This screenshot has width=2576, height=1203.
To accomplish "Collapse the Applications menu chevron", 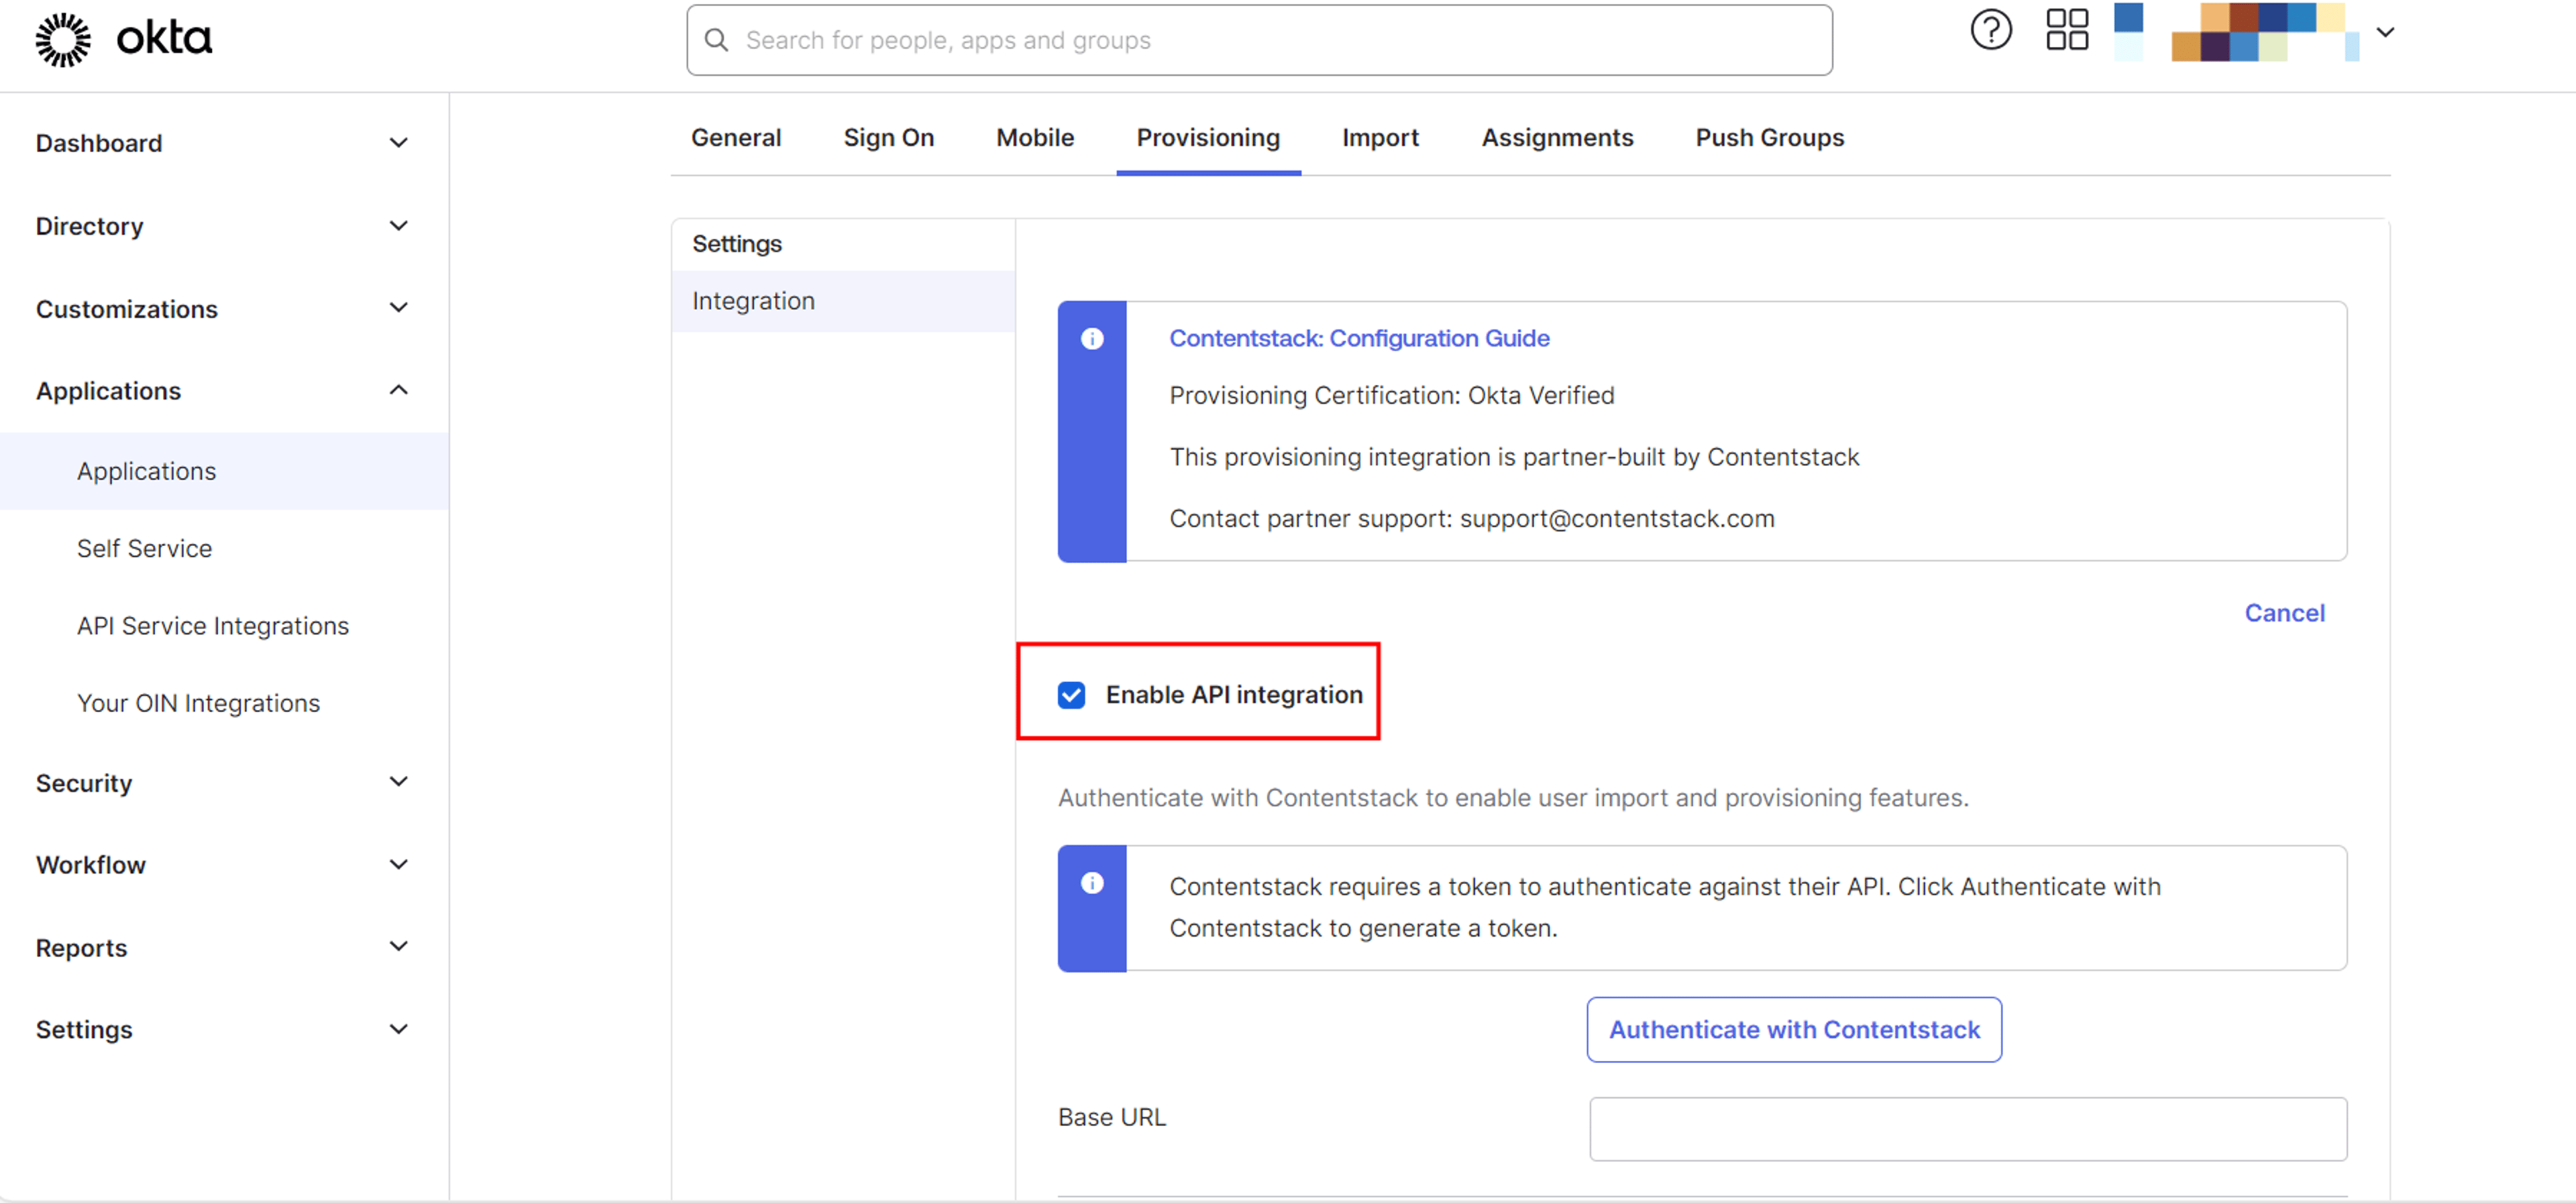I will (398, 390).
